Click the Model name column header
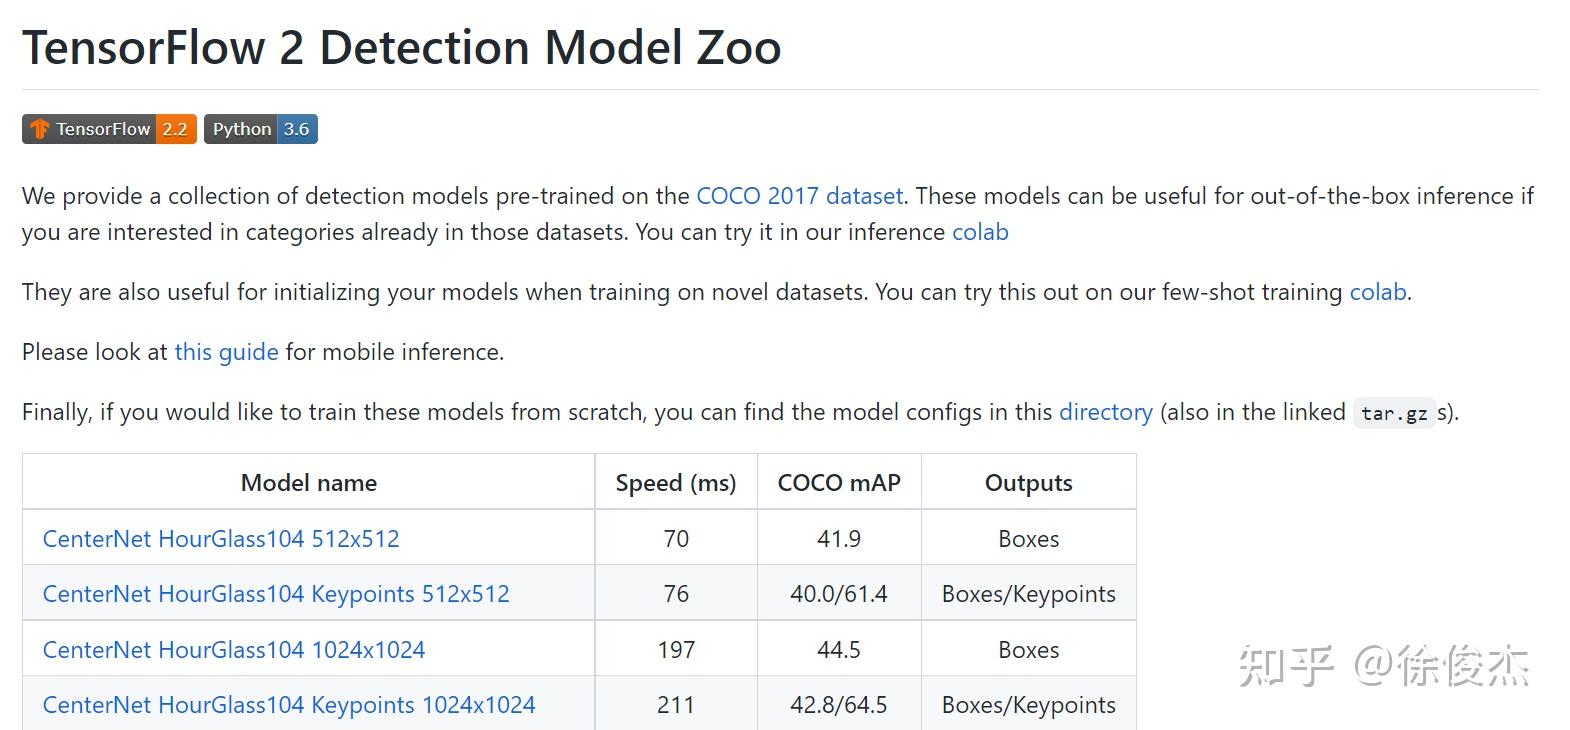The image size is (1570, 730). click(309, 483)
